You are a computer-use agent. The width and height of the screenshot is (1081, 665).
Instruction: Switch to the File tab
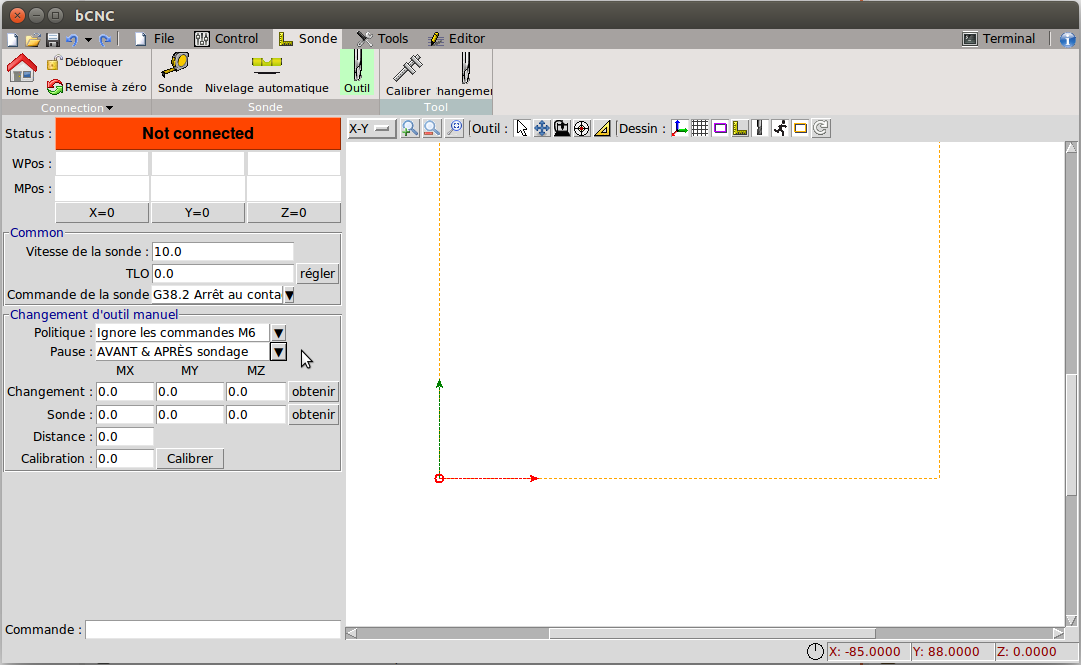[154, 39]
